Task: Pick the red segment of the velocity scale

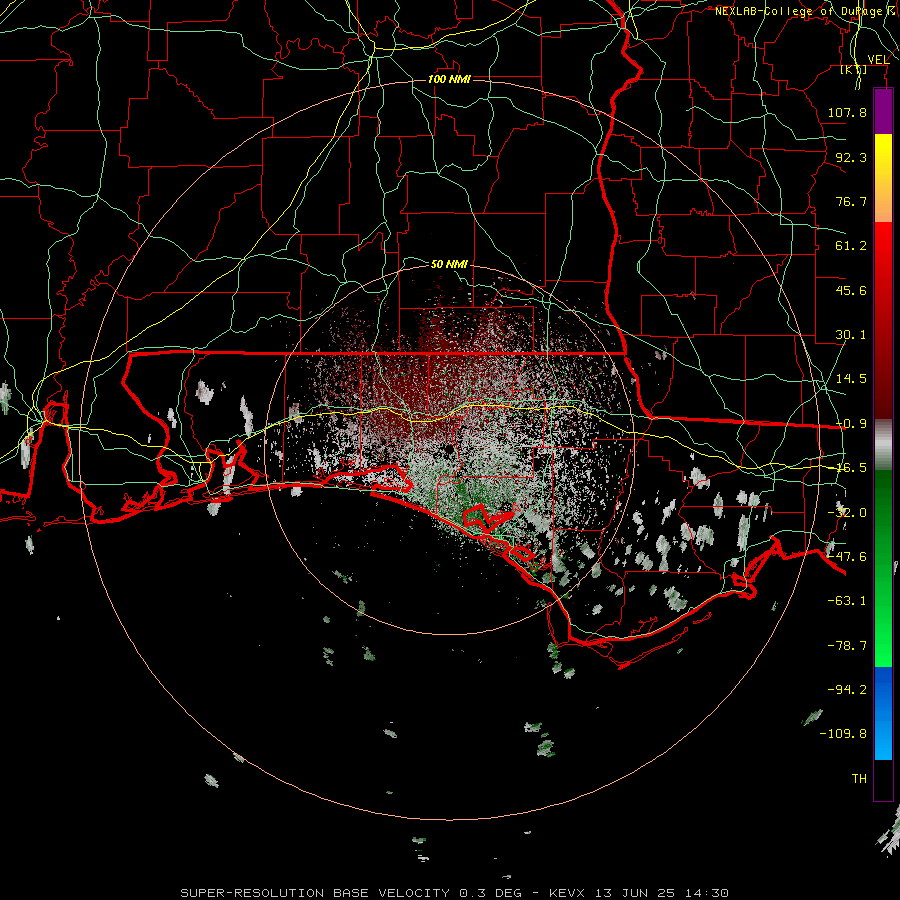Action: pyautogui.click(x=883, y=320)
